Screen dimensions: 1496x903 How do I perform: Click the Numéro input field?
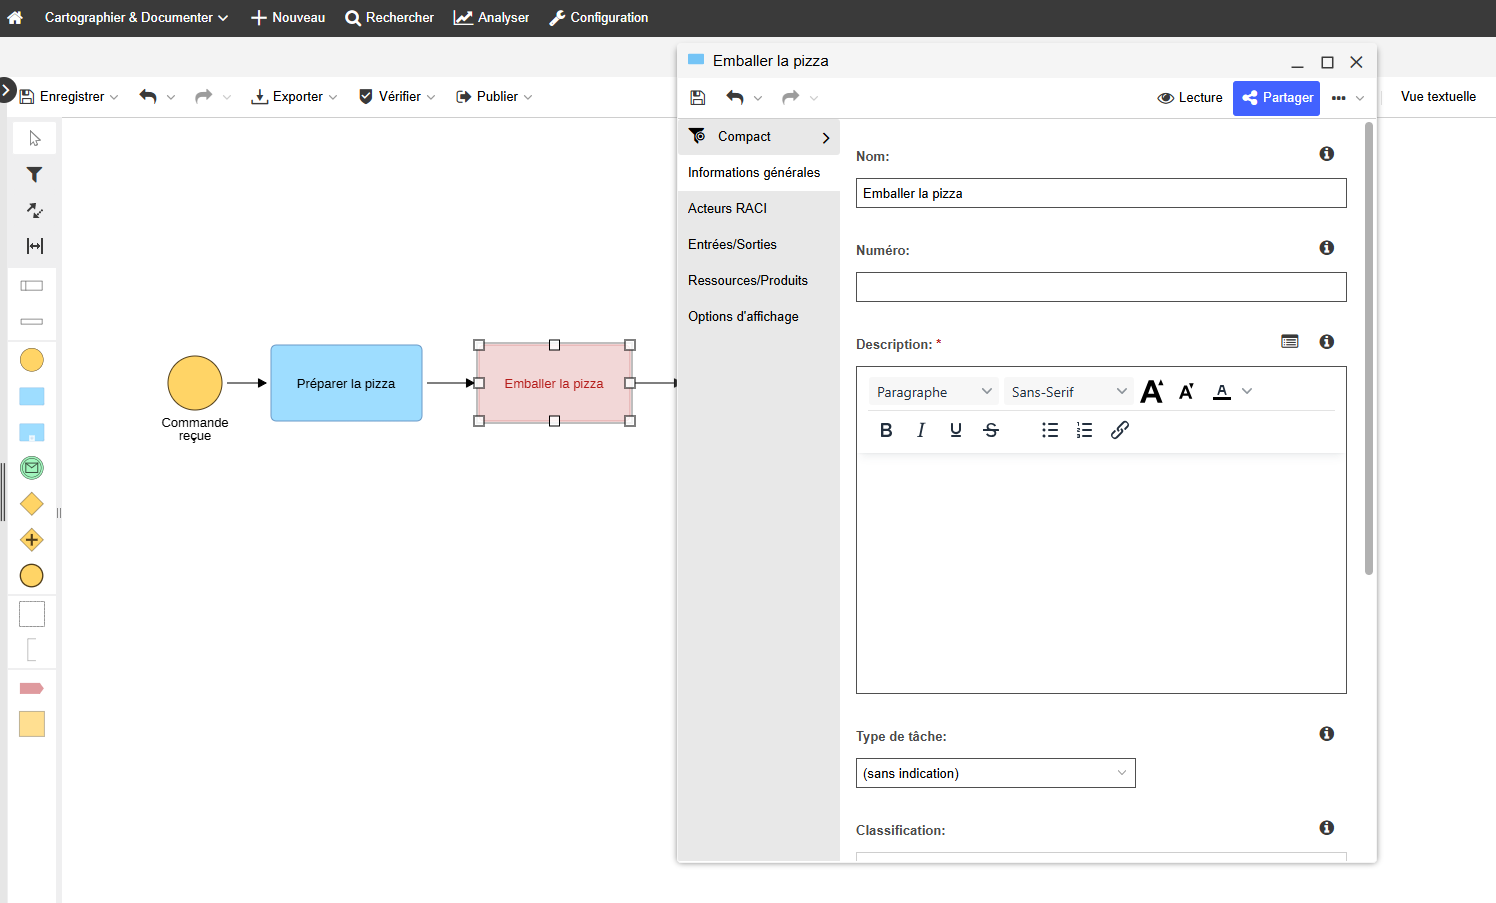point(1100,287)
